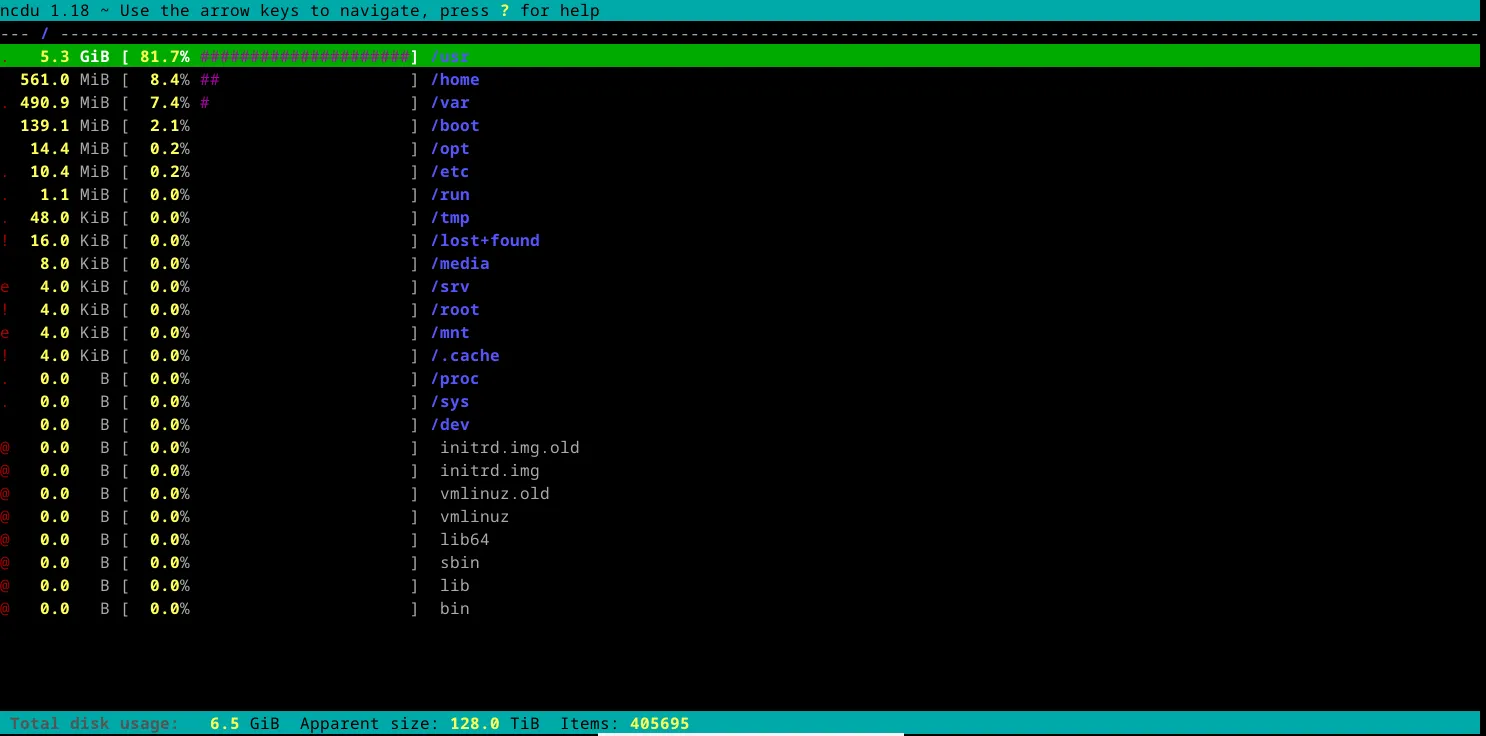The width and height of the screenshot is (1486, 736).
Task: Select the /media directory entry
Action: pos(460,264)
